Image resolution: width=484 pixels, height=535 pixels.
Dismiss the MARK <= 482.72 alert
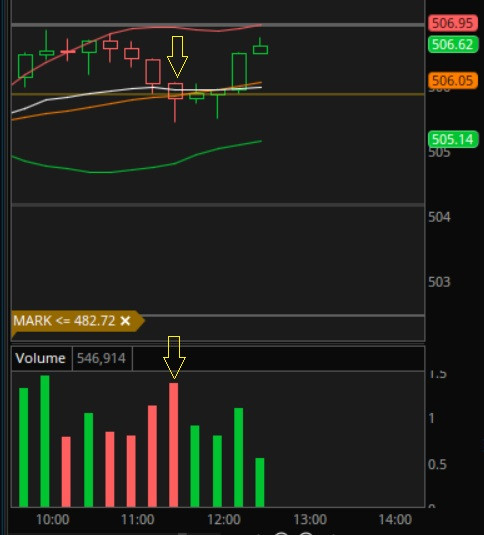125,321
